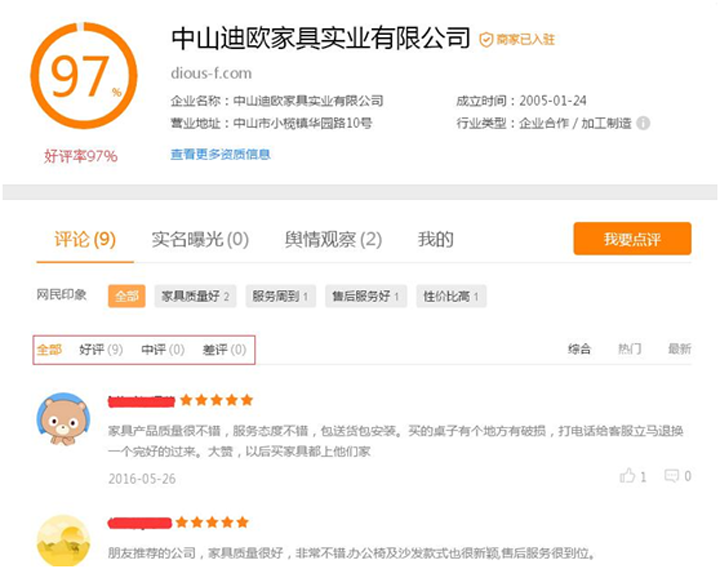Show 差评 (0) reviews
Screen dimensions: 720x569
pyautogui.click(x=224, y=350)
